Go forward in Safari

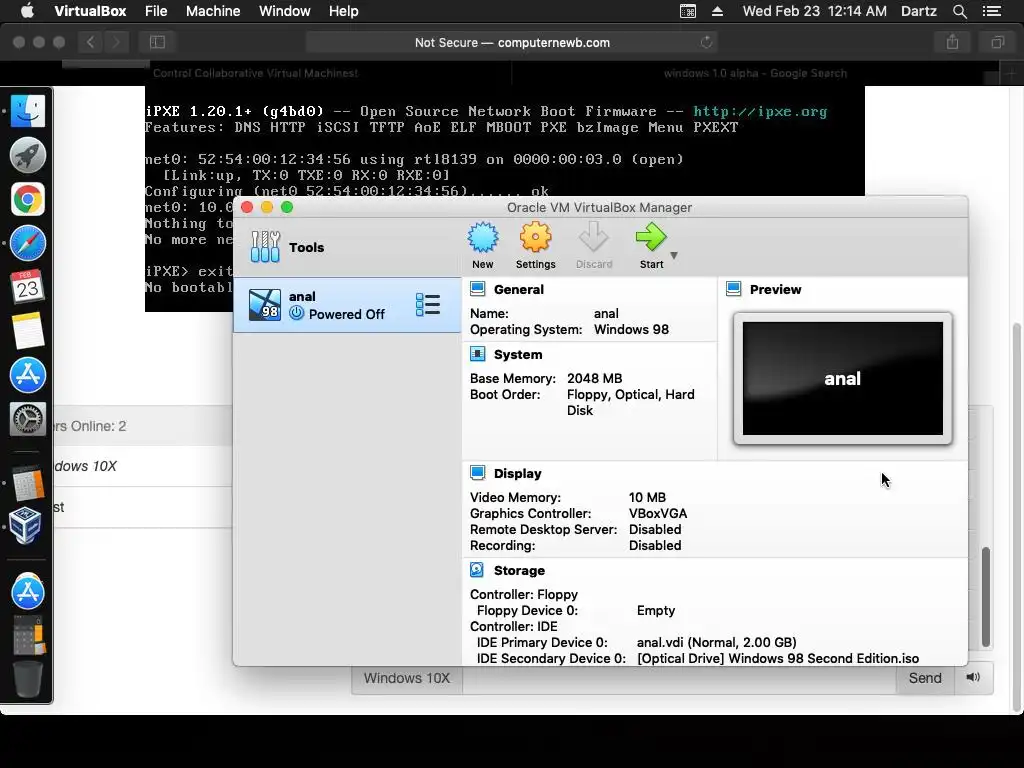click(116, 42)
